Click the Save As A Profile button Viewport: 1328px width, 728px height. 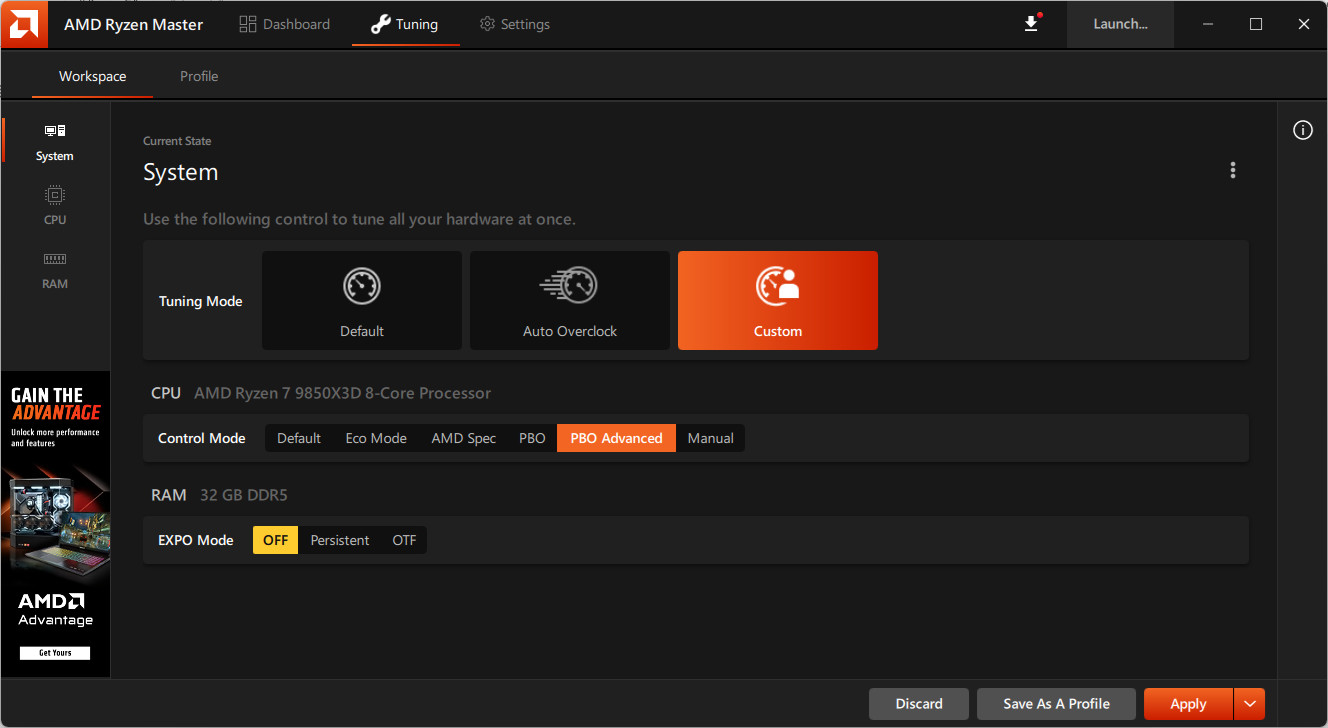pos(1056,704)
